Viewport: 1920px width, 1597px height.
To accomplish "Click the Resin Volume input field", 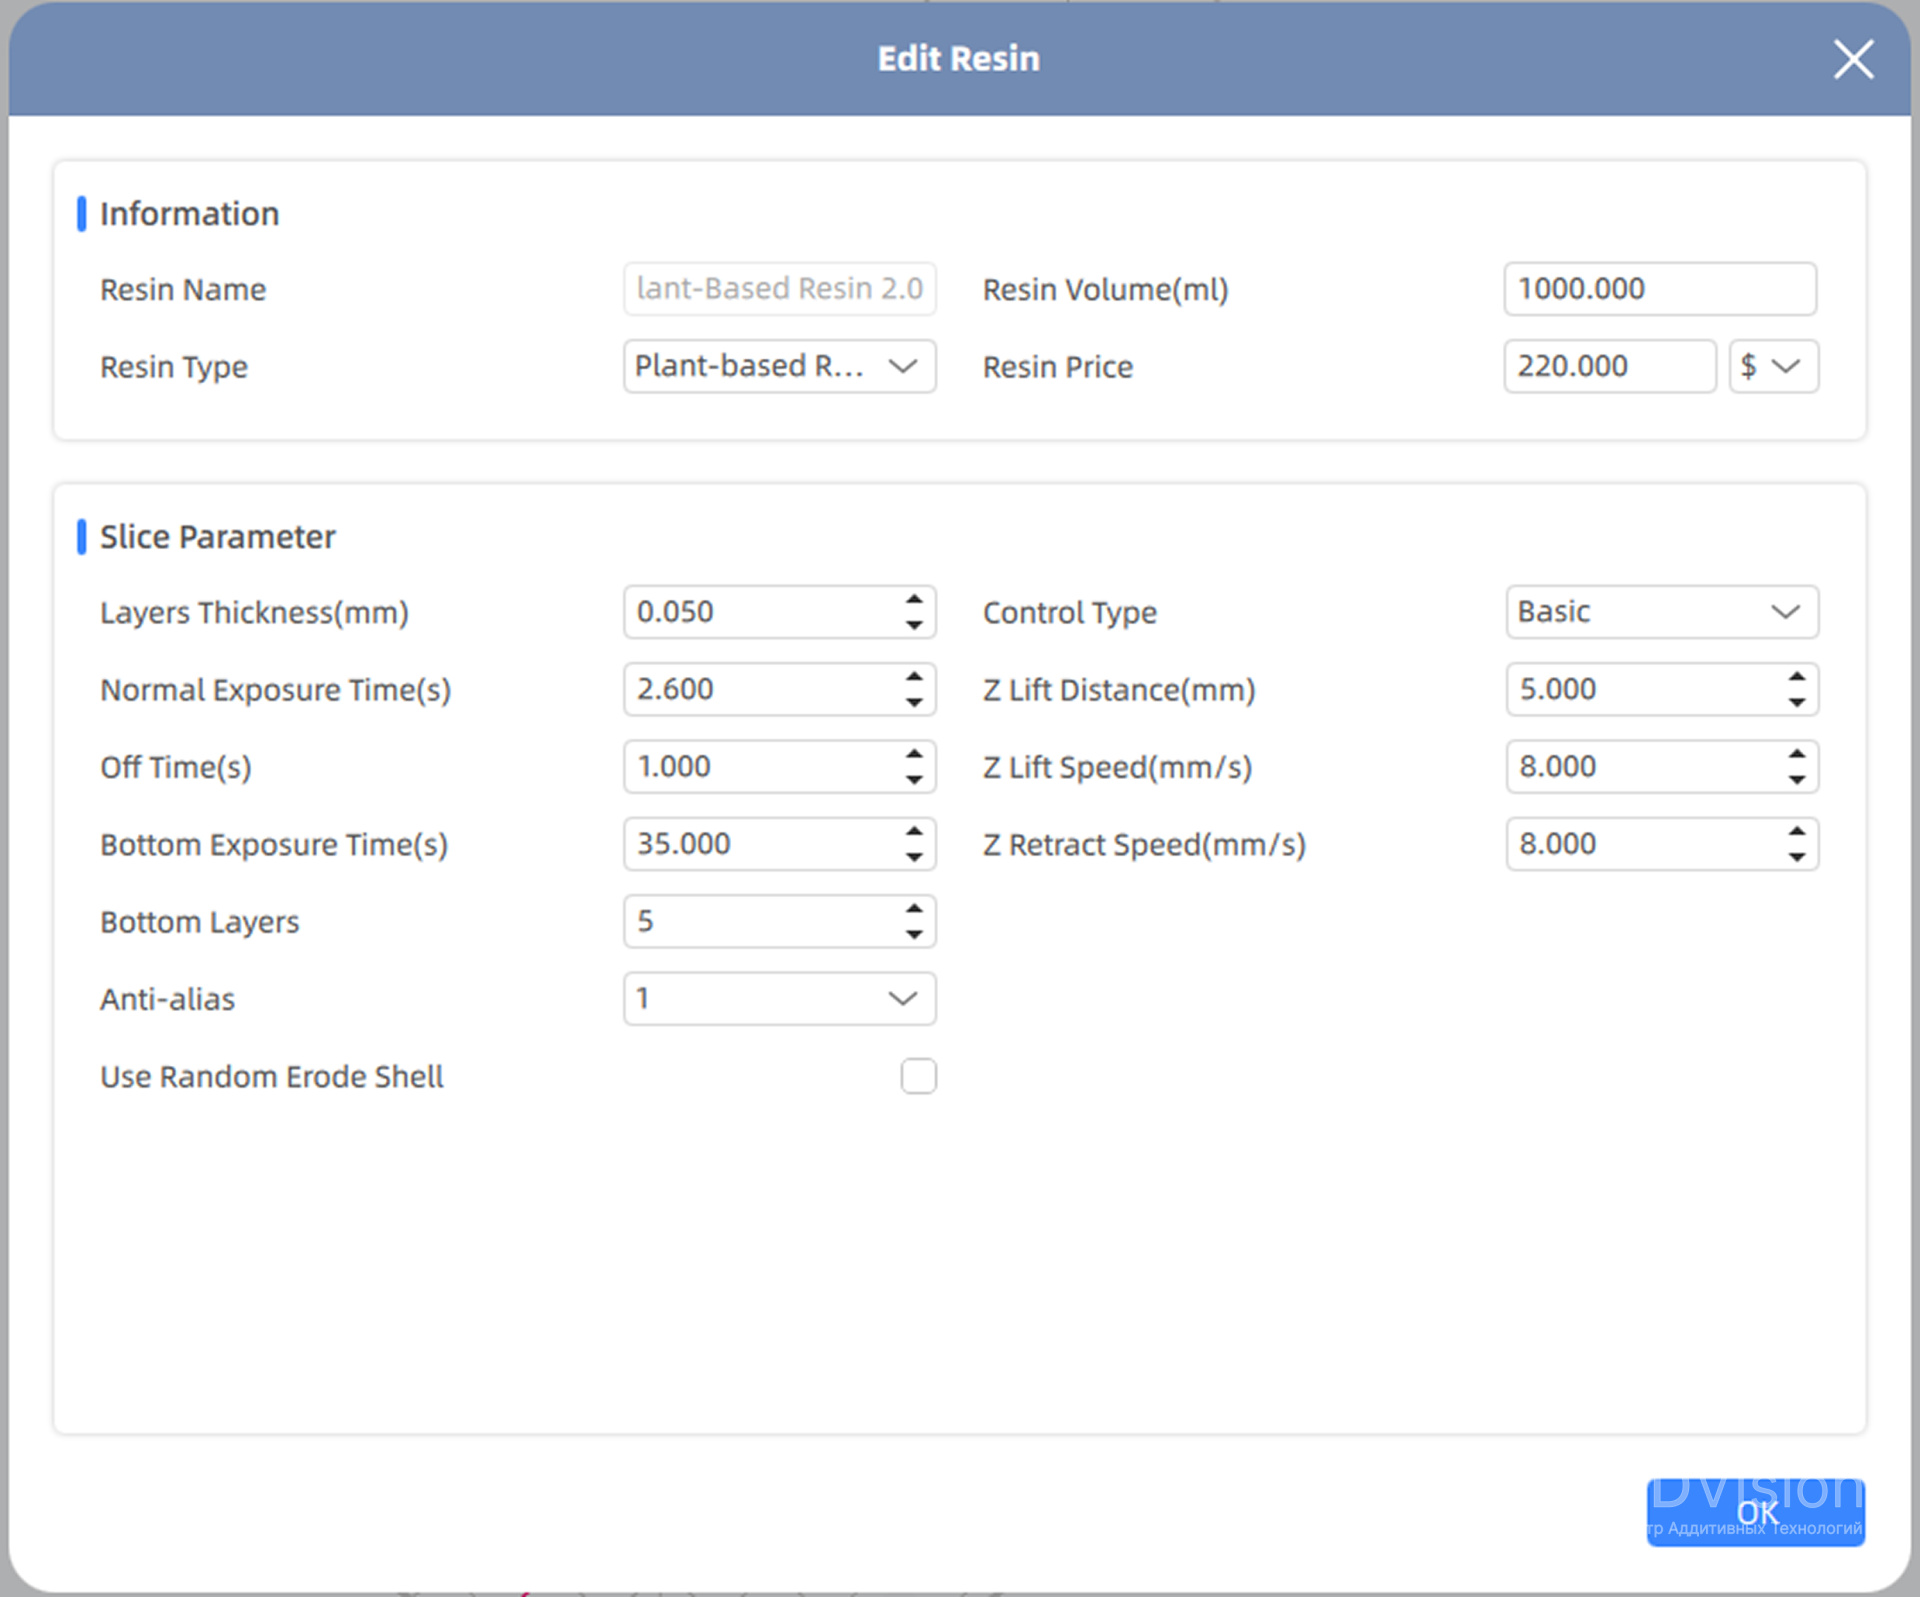I will pos(1659,289).
